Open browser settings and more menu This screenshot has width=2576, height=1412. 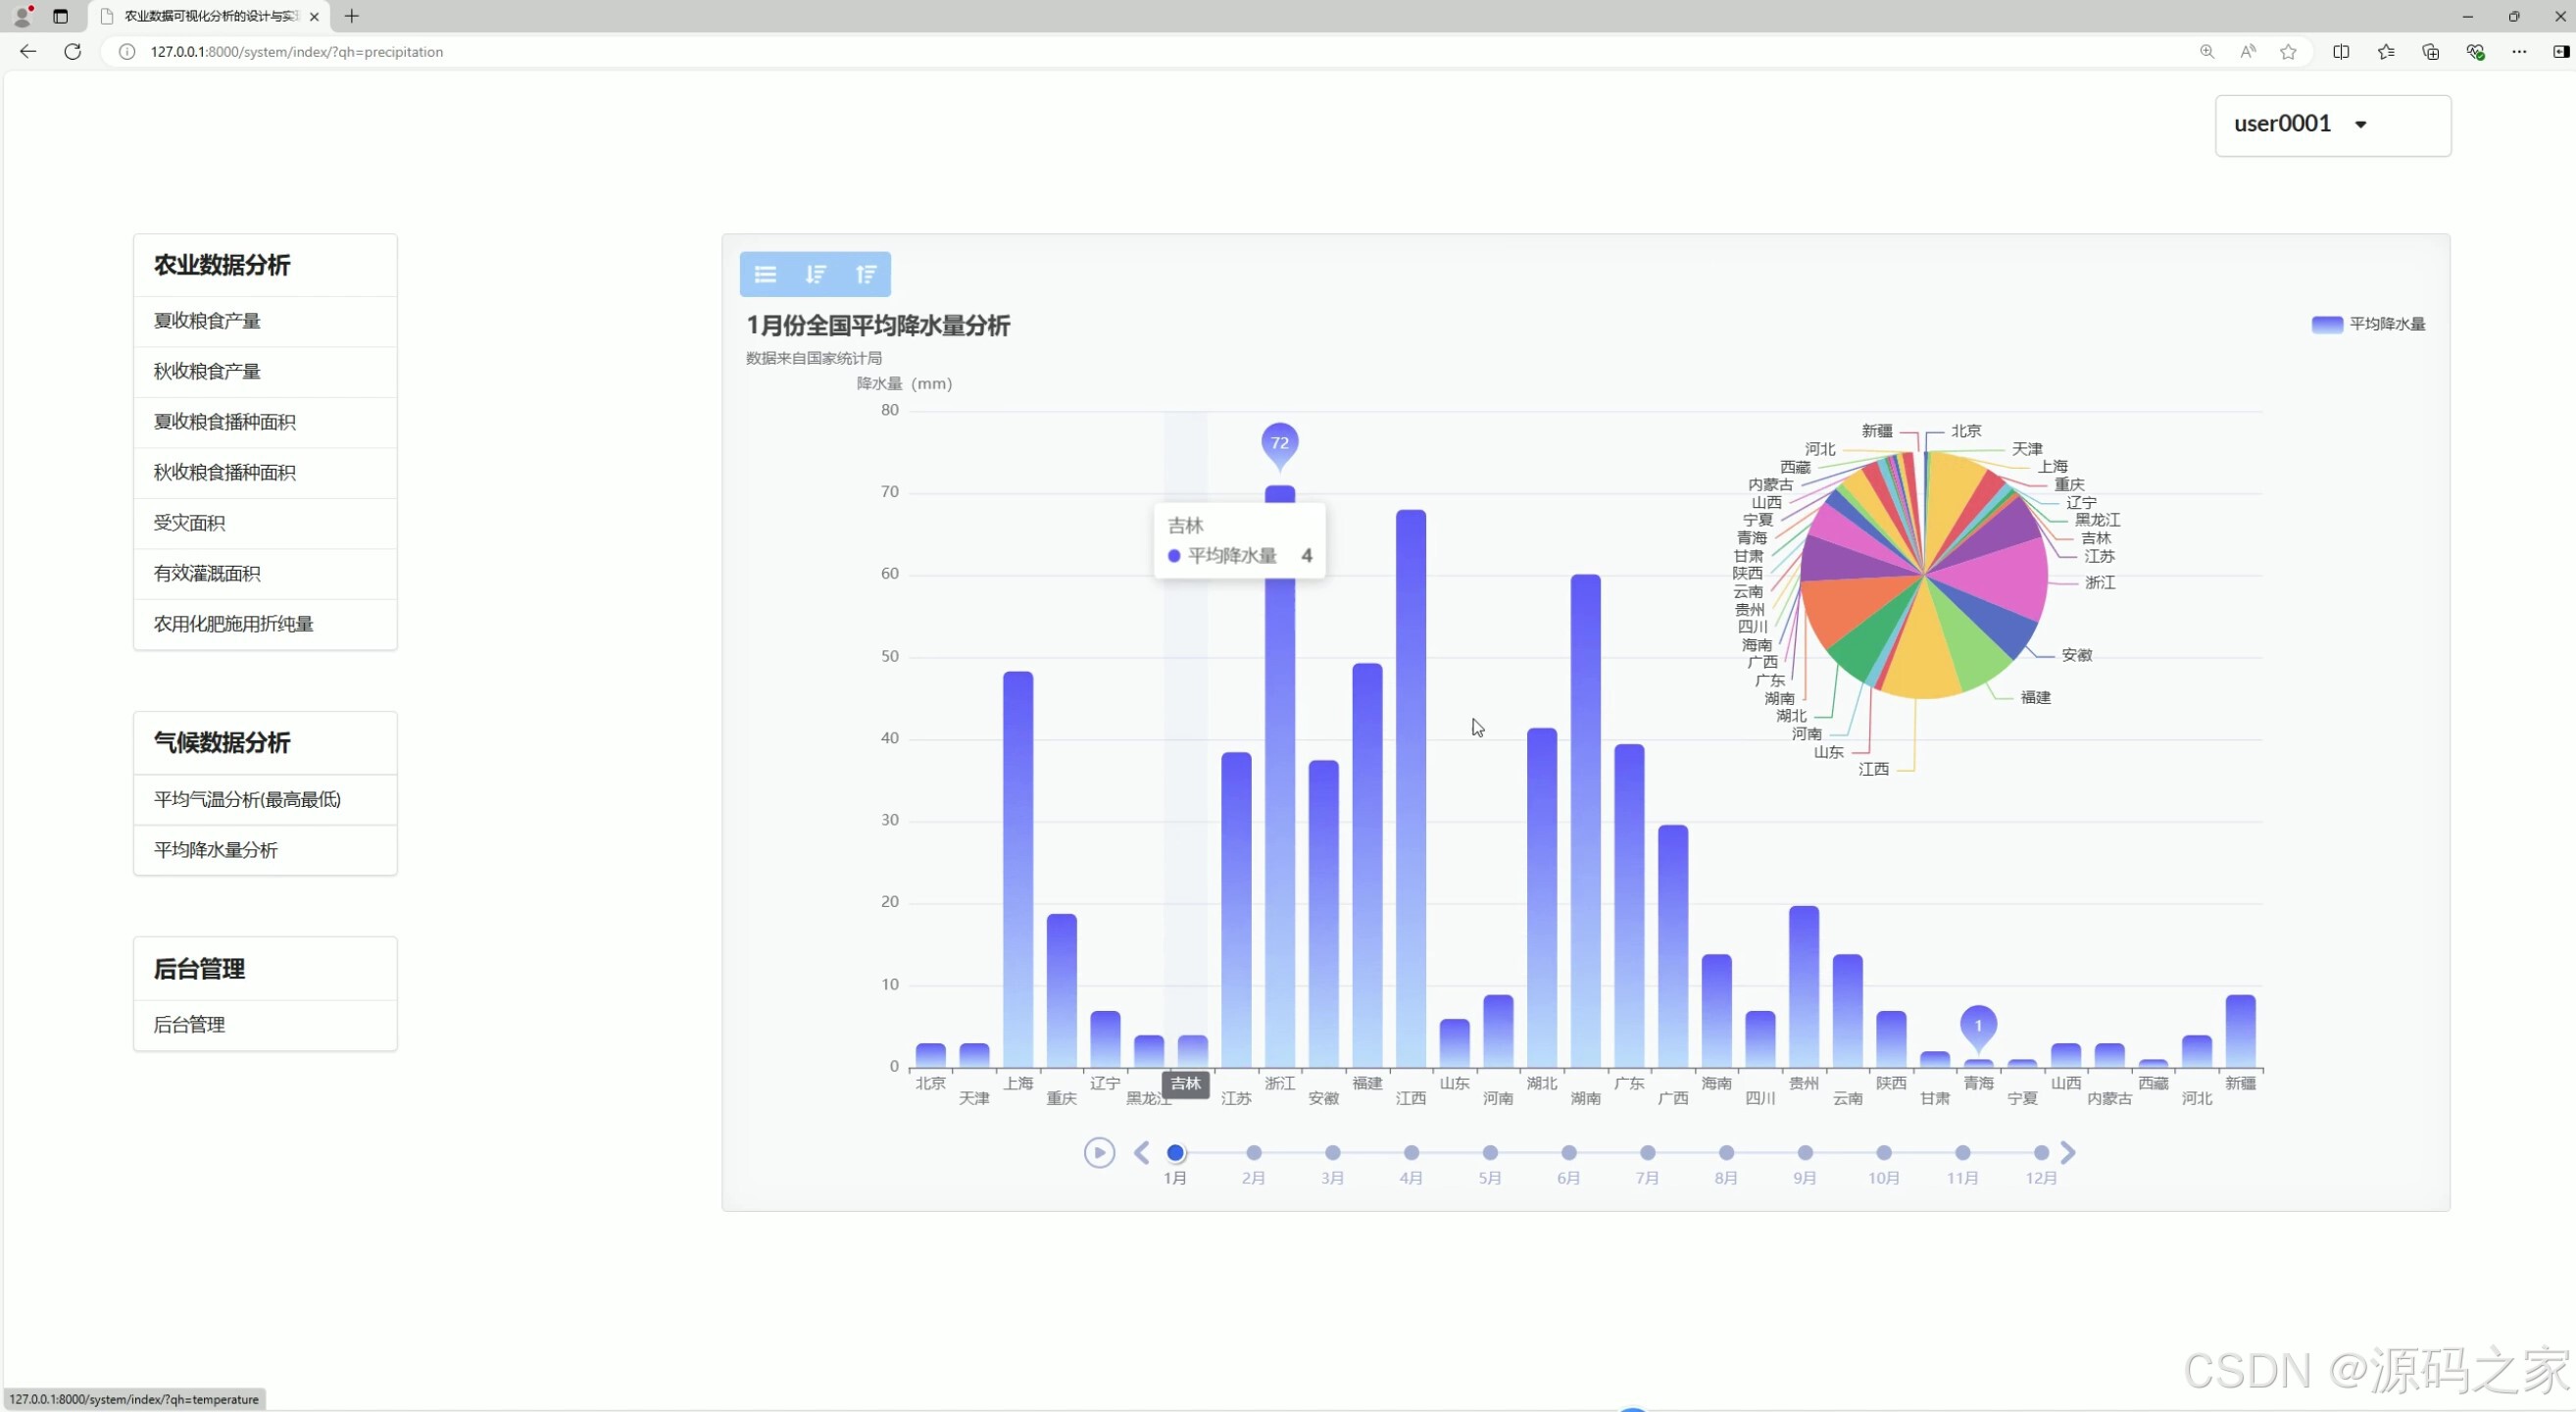click(x=2519, y=51)
